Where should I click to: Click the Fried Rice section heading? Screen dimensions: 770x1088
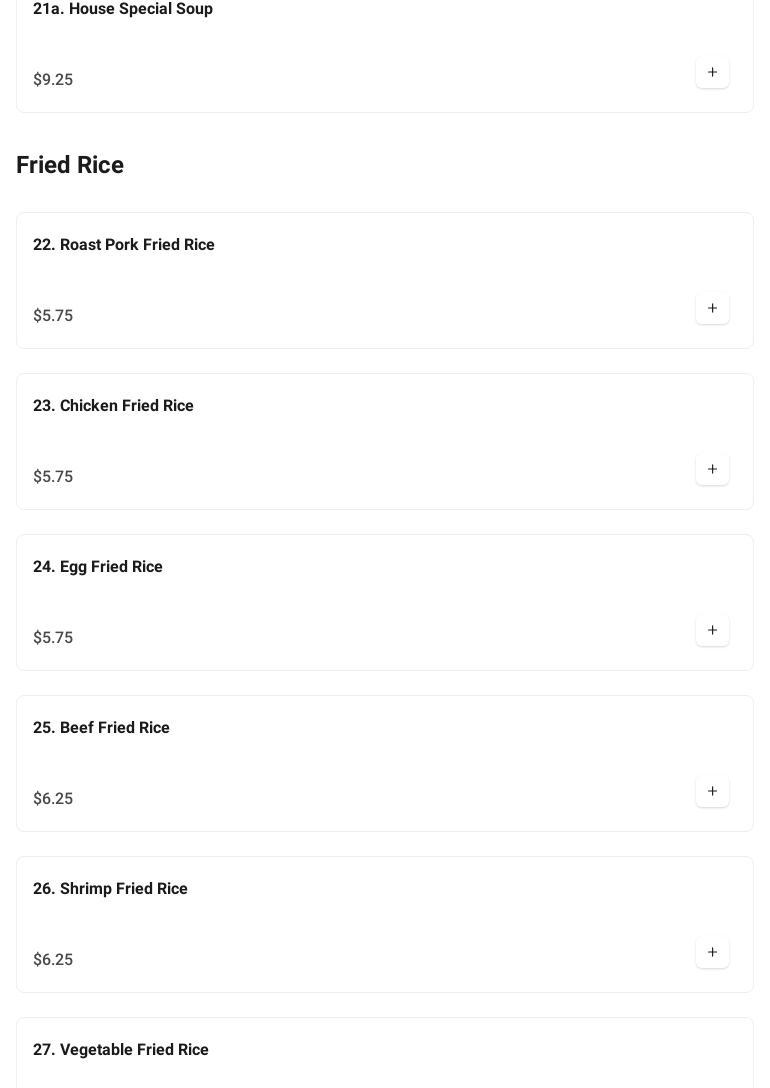[x=70, y=165]
